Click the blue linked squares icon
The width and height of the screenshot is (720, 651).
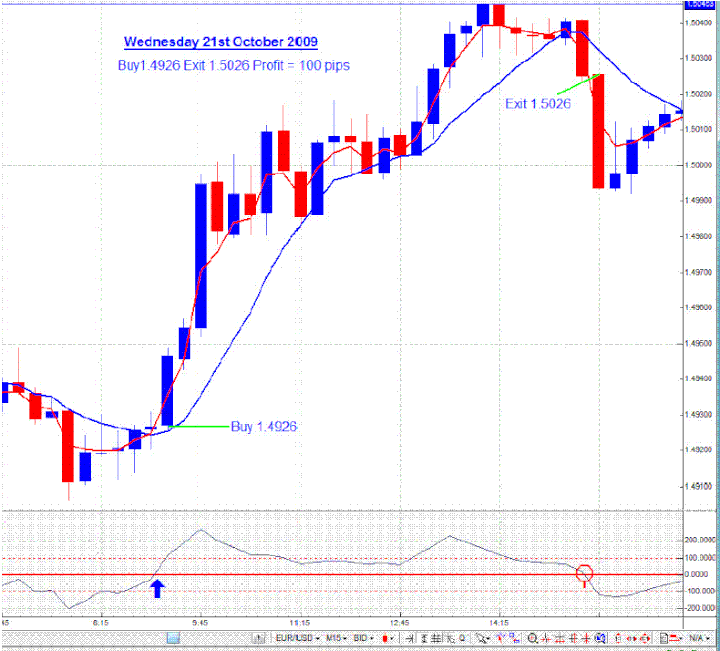[x=515, y=638]
